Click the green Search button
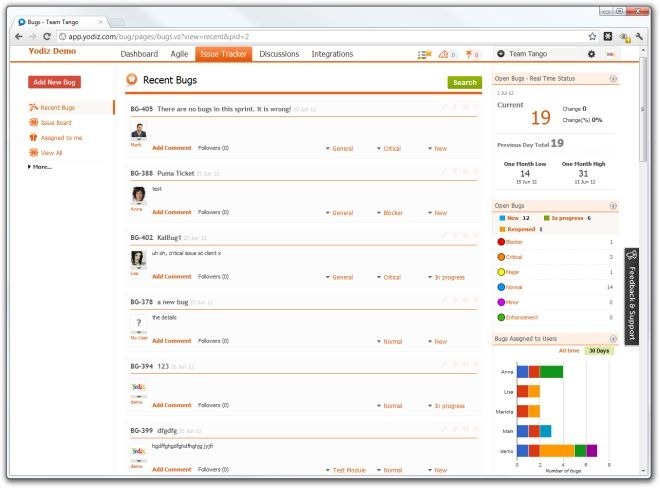660x488 pixels. tap(465, 83)
